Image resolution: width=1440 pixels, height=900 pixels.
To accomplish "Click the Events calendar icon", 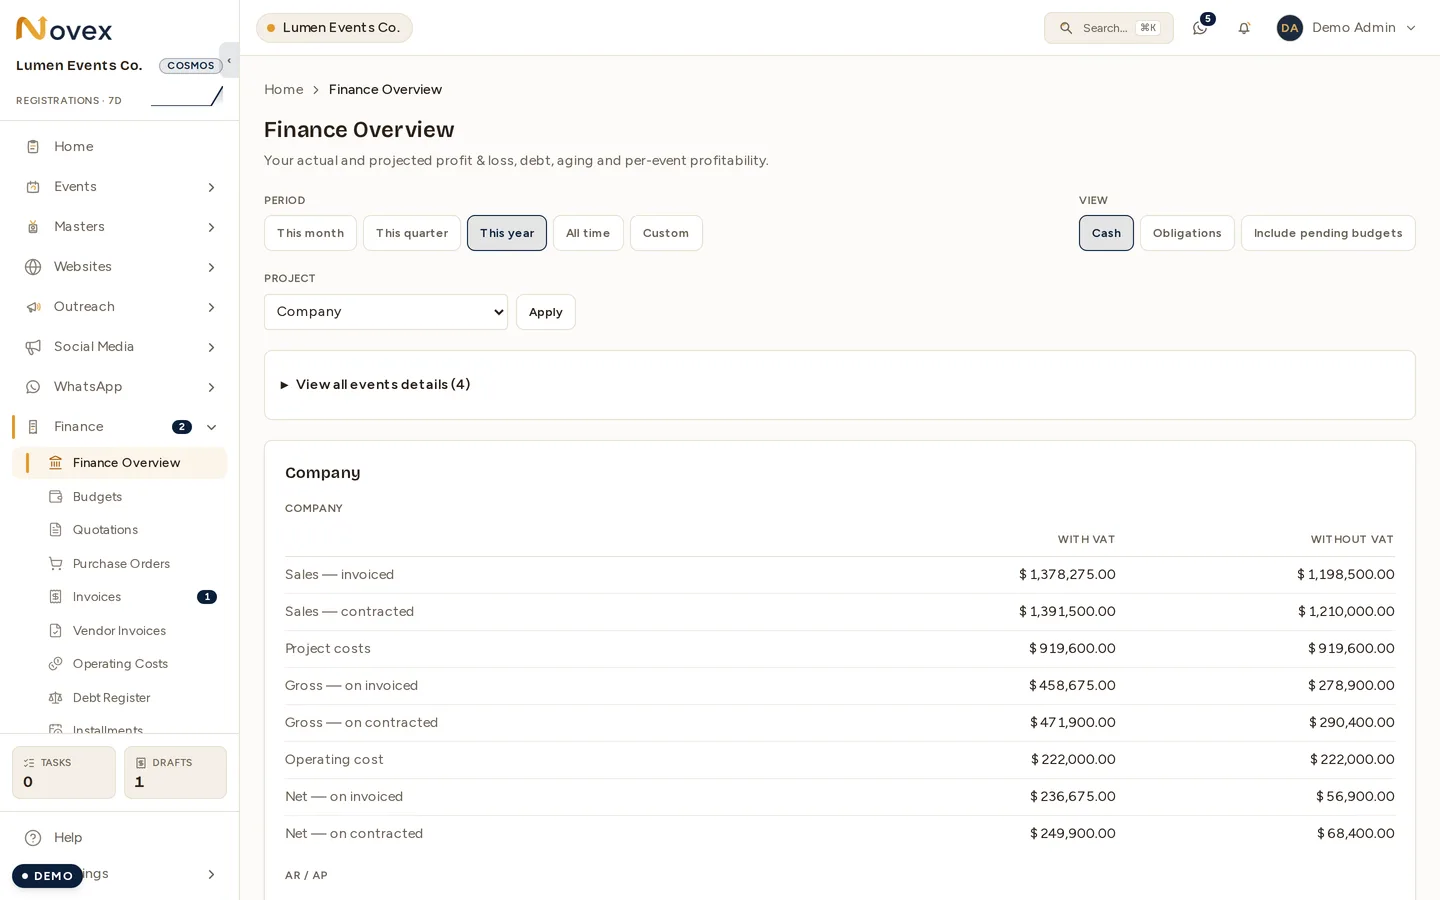I will coord(33,187).
